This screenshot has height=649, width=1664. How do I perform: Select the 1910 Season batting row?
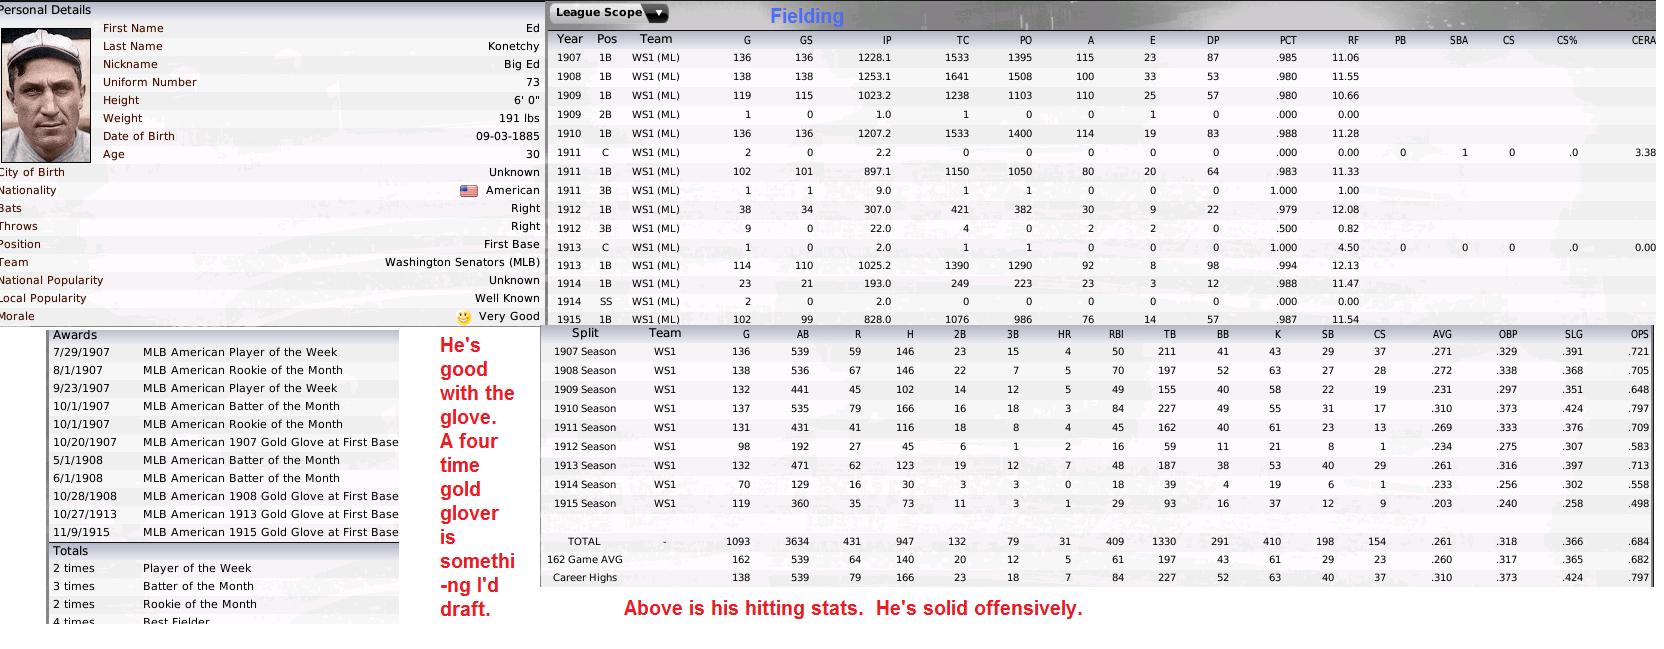tap(1098, 408)
